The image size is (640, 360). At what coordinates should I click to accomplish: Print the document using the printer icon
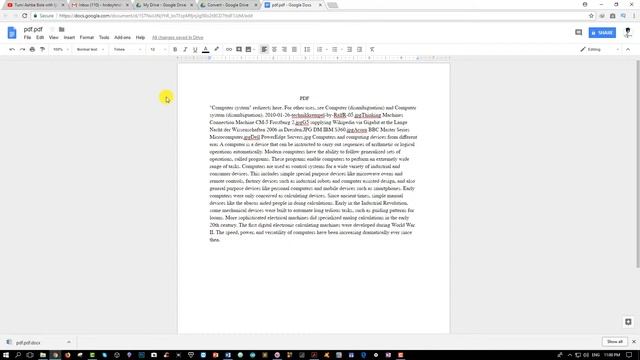pos(32,49)
